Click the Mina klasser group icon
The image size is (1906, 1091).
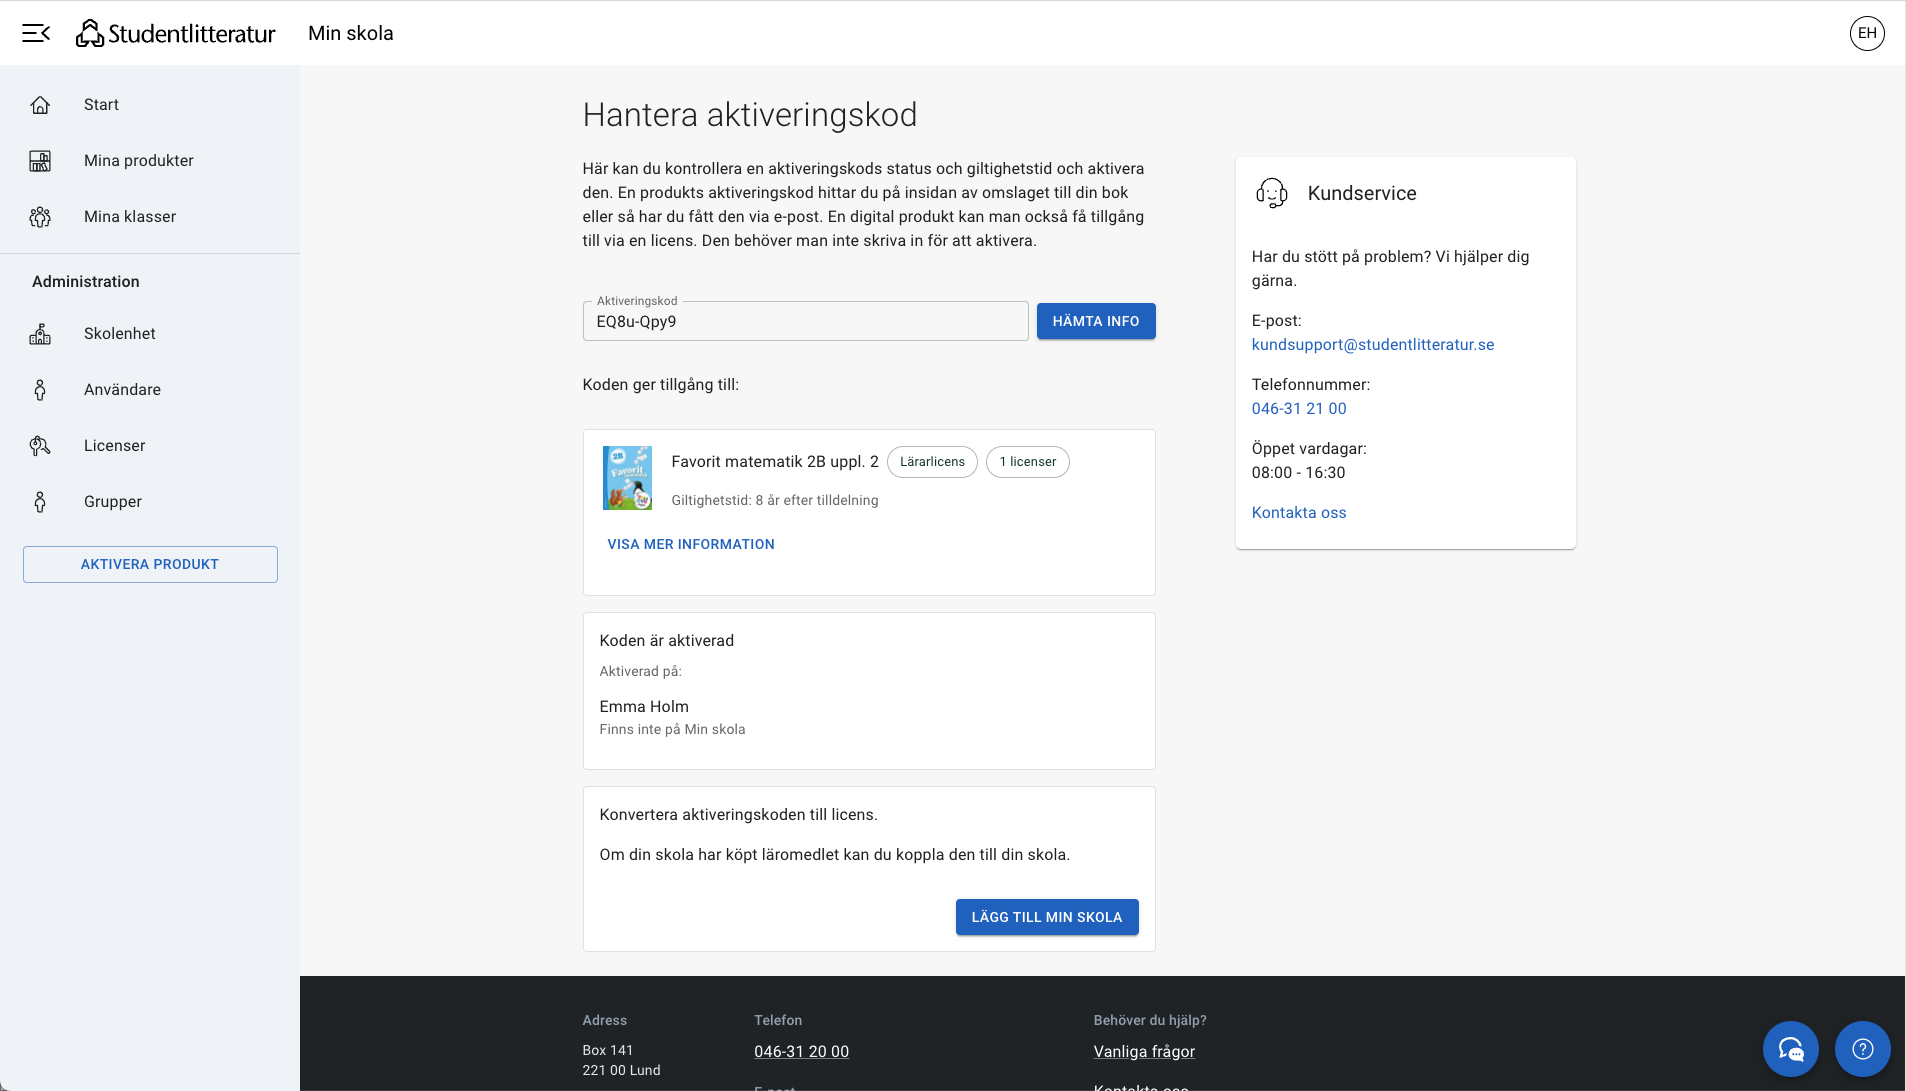[40, 217]
